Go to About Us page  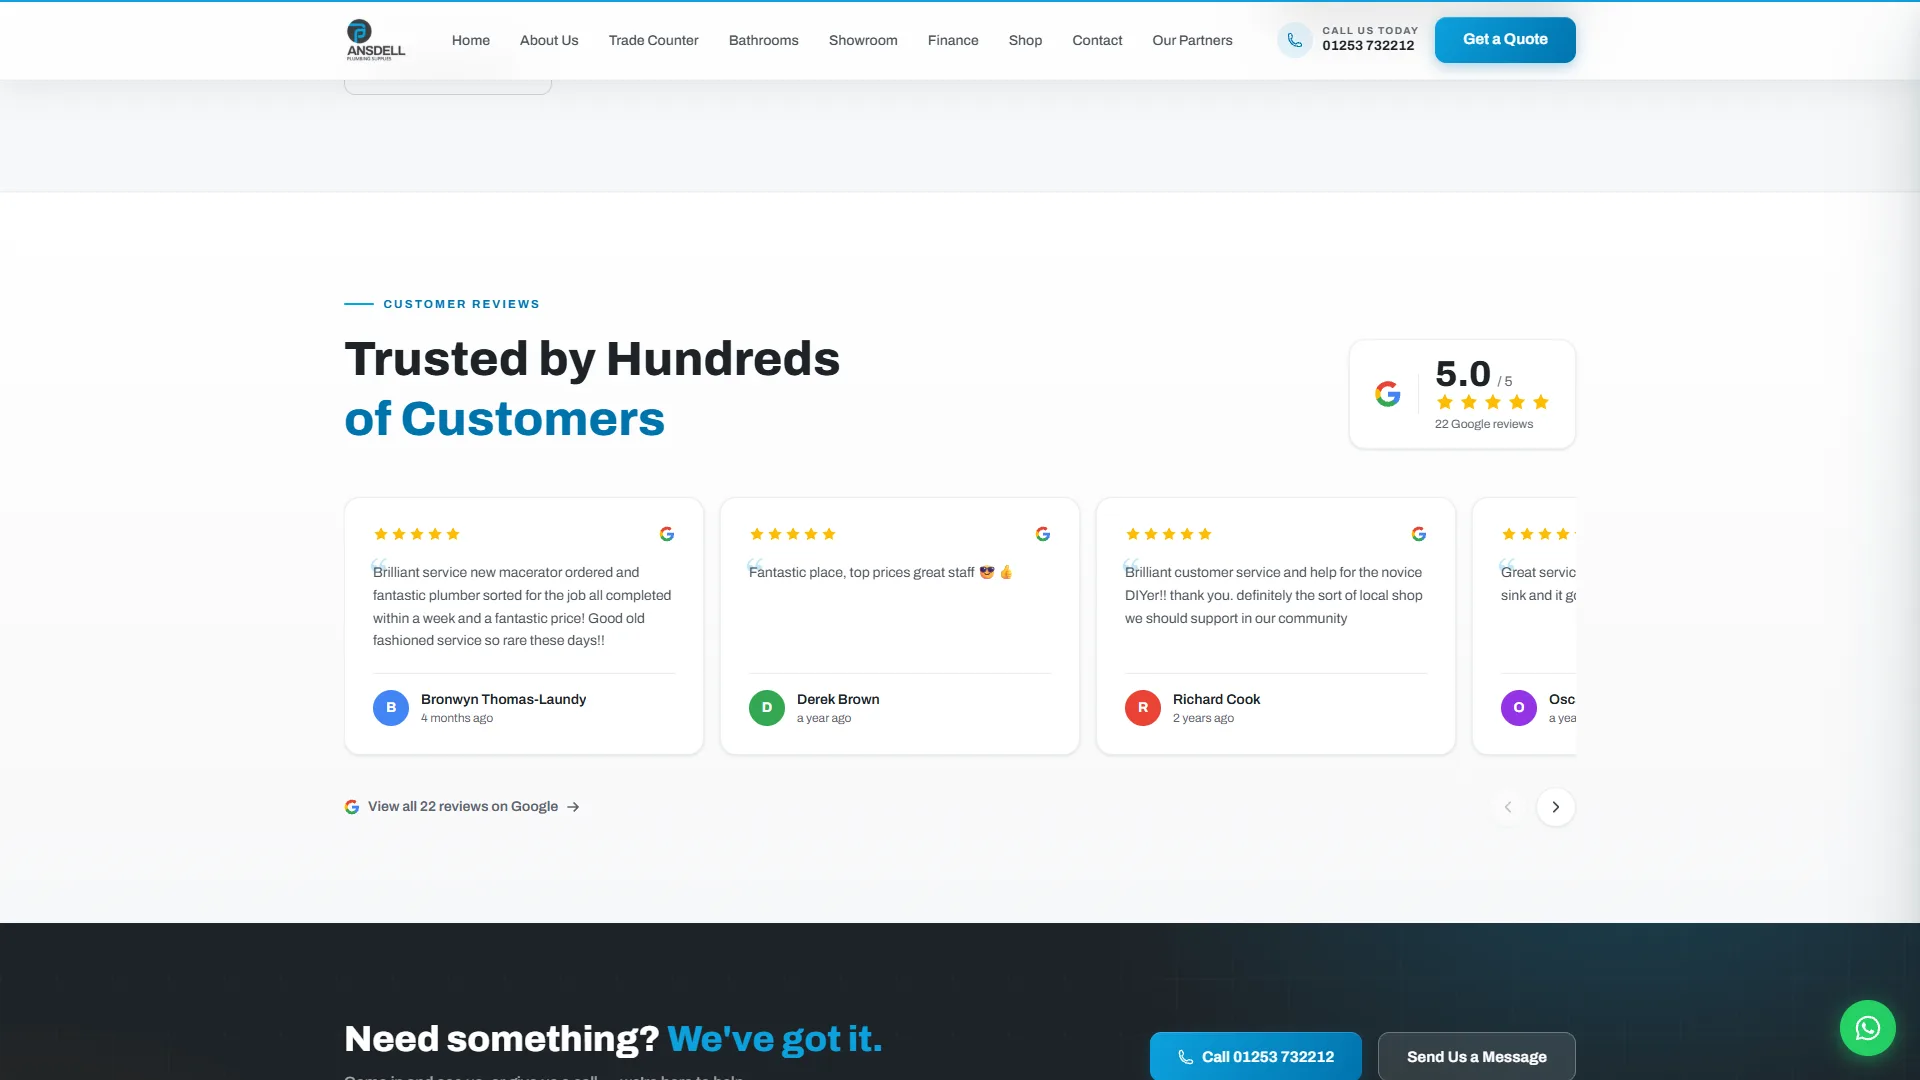click(549, 40)
